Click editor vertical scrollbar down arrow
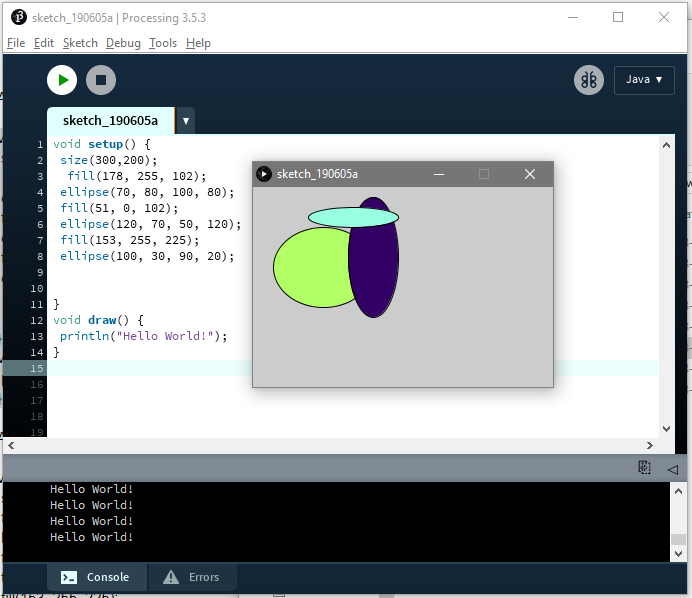 [x=666, y=429]
